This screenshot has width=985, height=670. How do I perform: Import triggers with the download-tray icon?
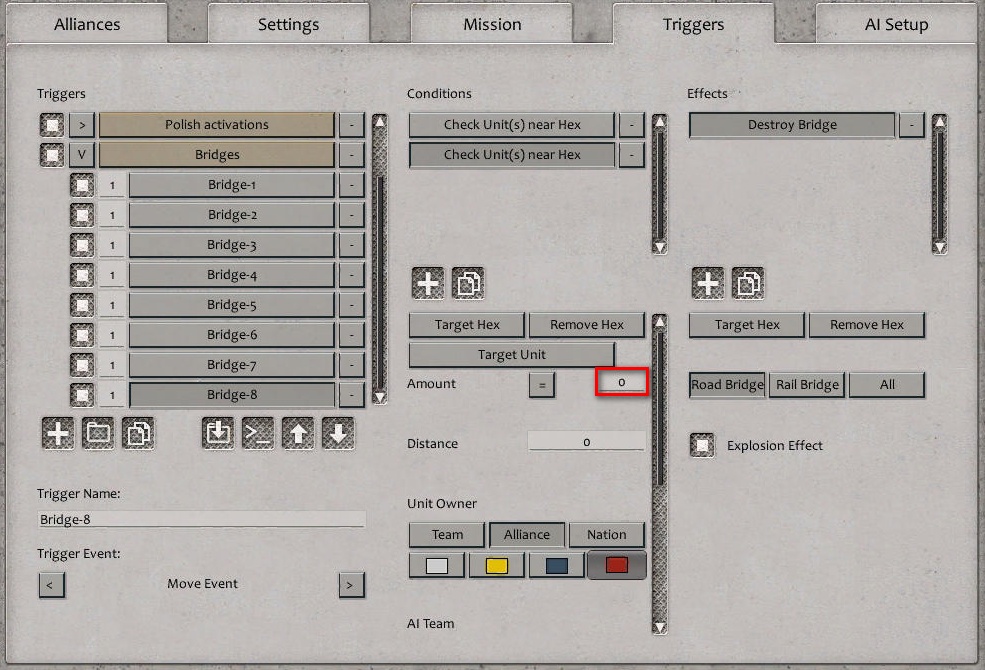pos(218,433)
